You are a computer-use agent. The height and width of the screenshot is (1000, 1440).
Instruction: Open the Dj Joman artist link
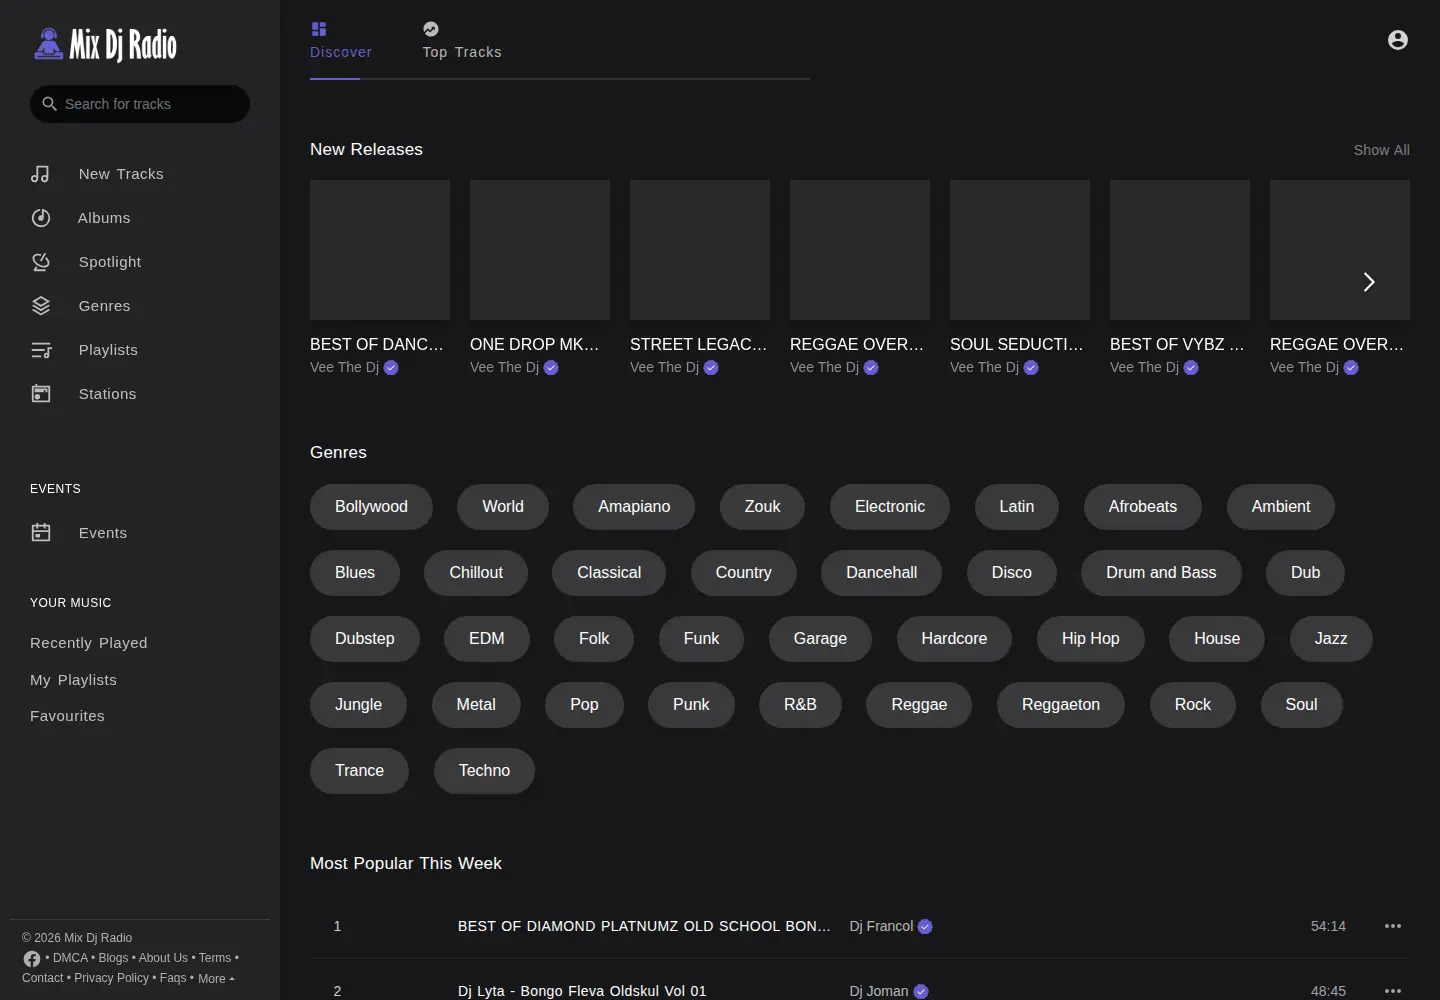[x=879, y=991]
